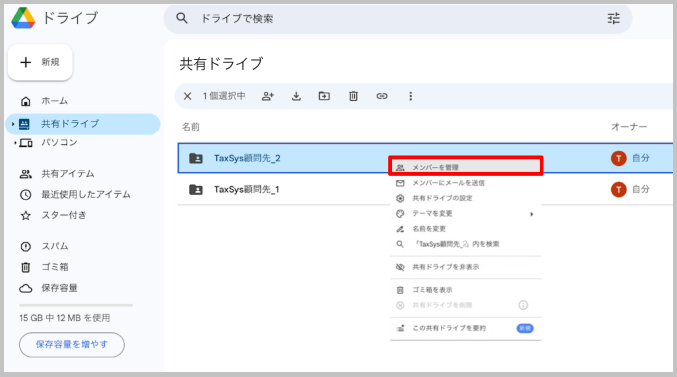
Task: Select the TaxSys顧問先_1 shared drive row
Action: coord(425,189)
